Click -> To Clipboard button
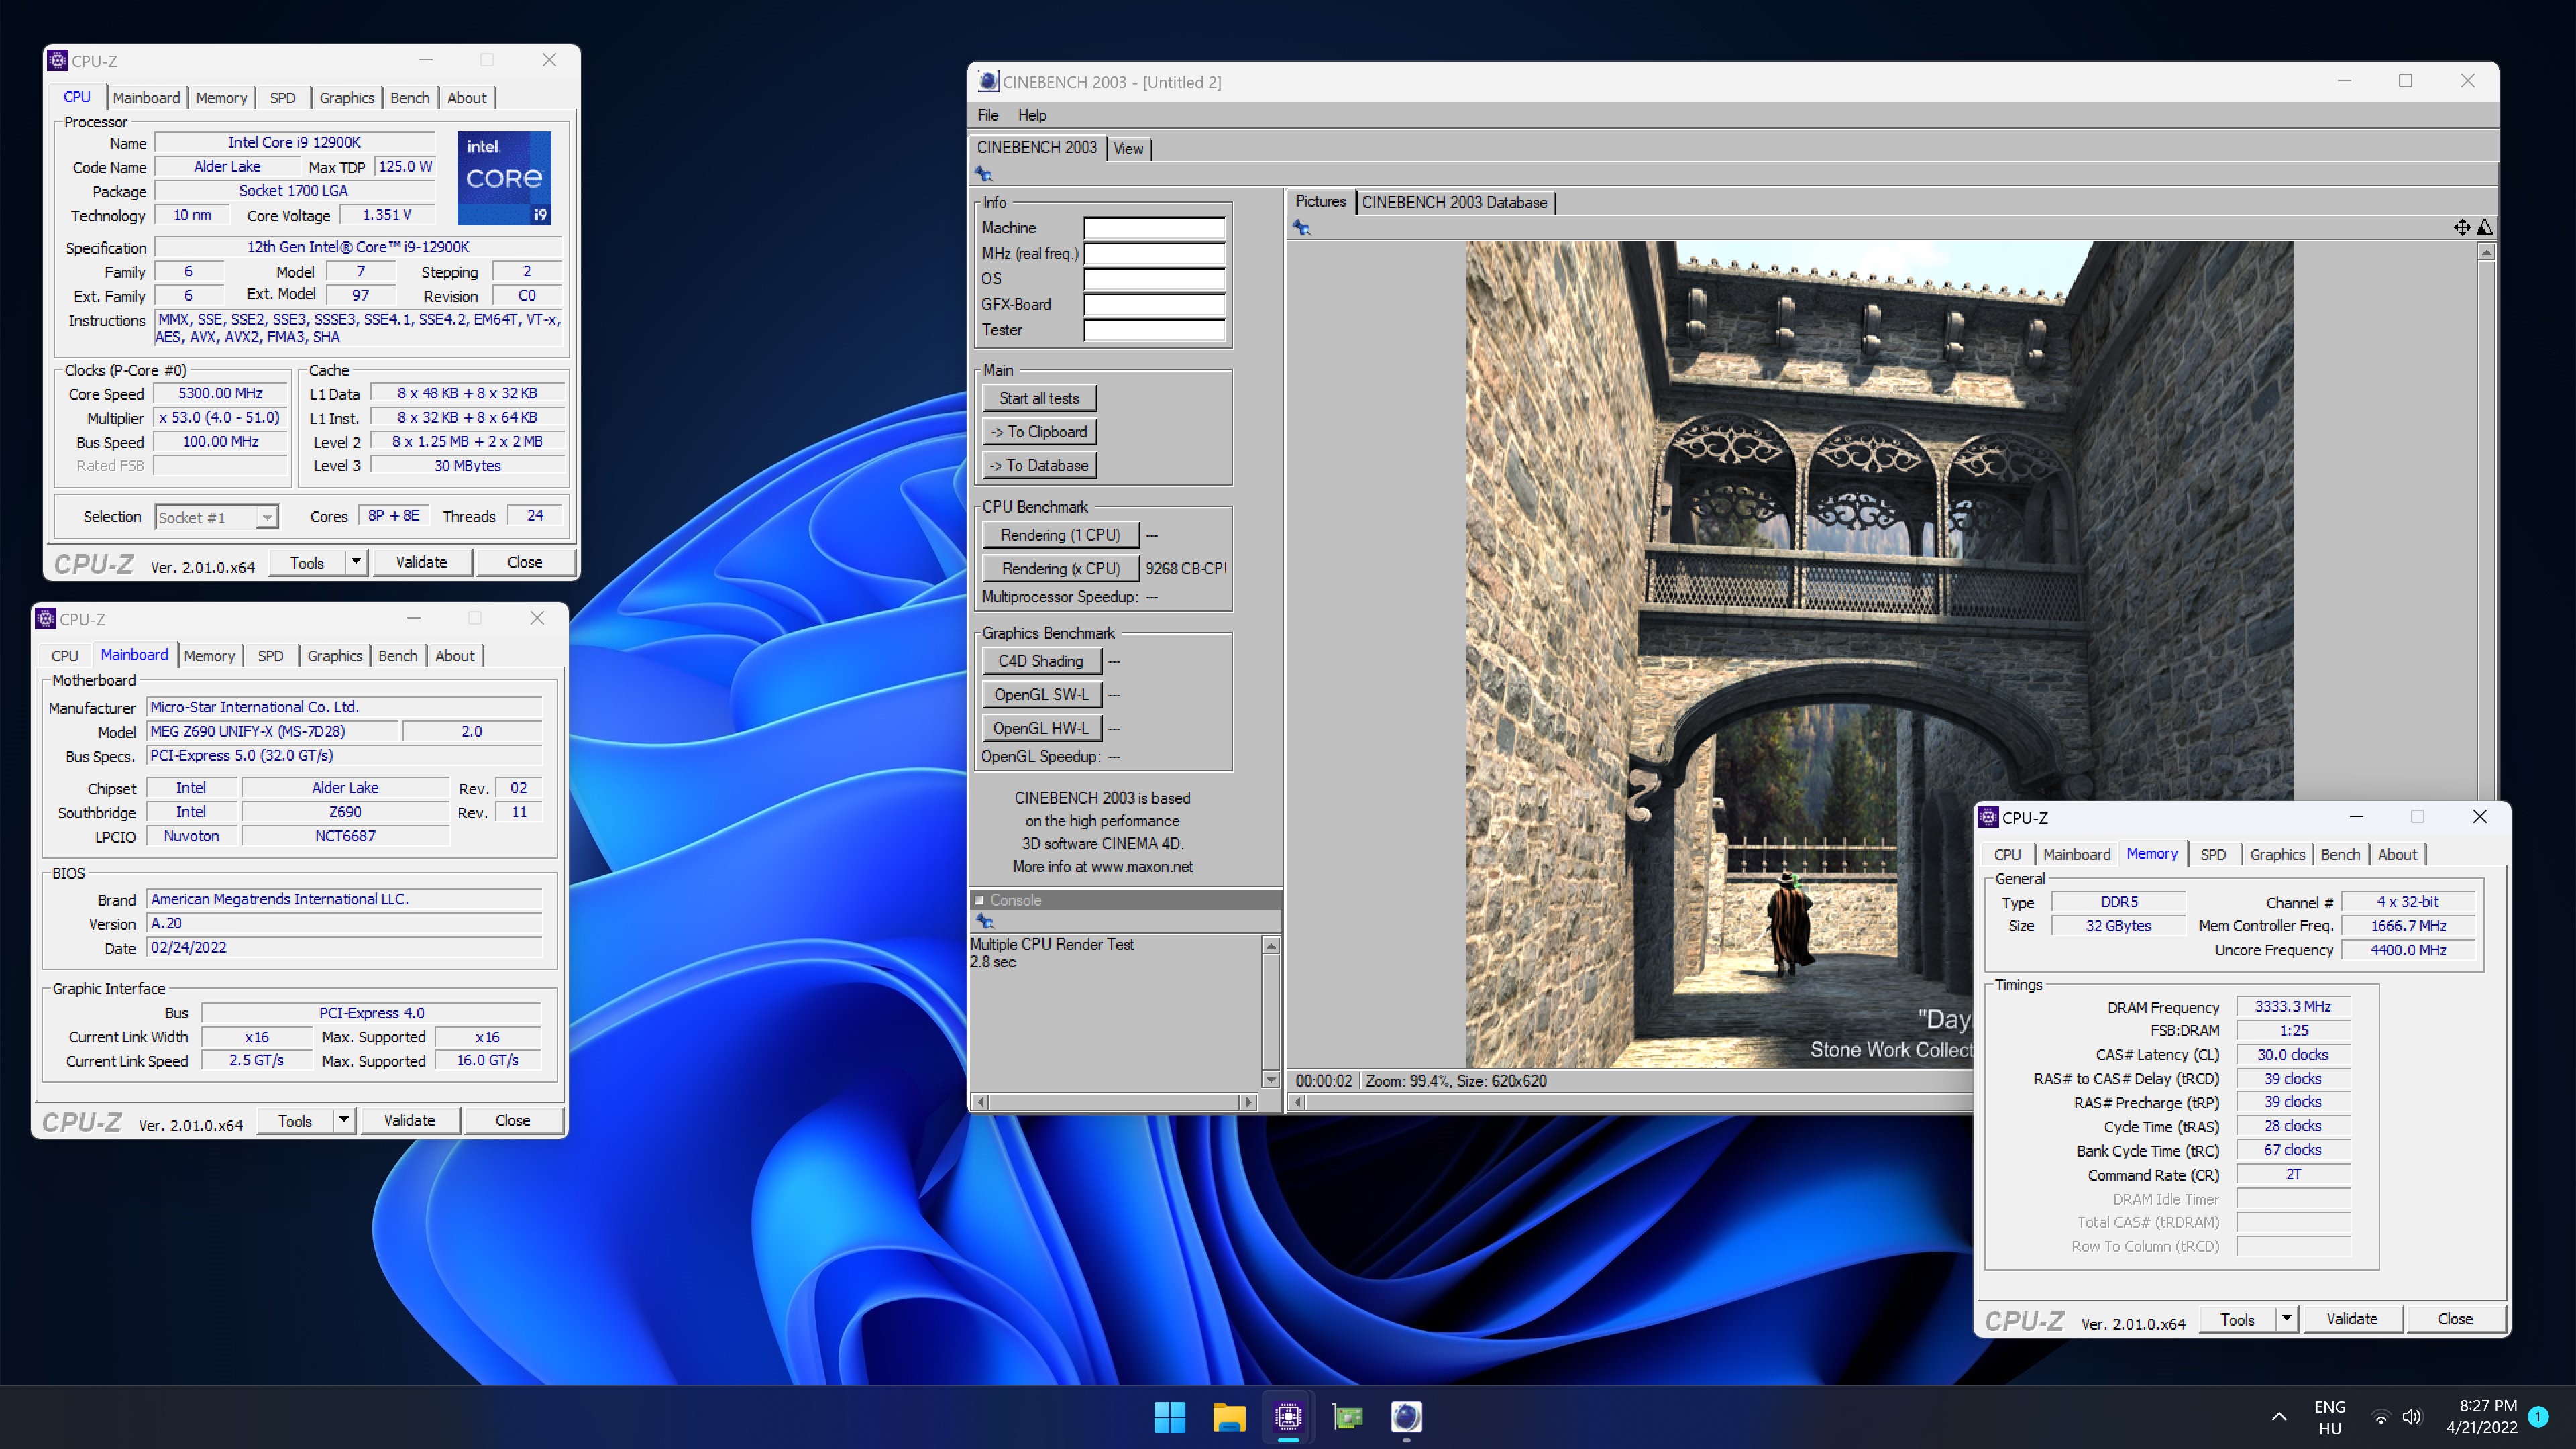Image resolution: width=2576 pixels, height=1449 pixels. click(1039, 432)
